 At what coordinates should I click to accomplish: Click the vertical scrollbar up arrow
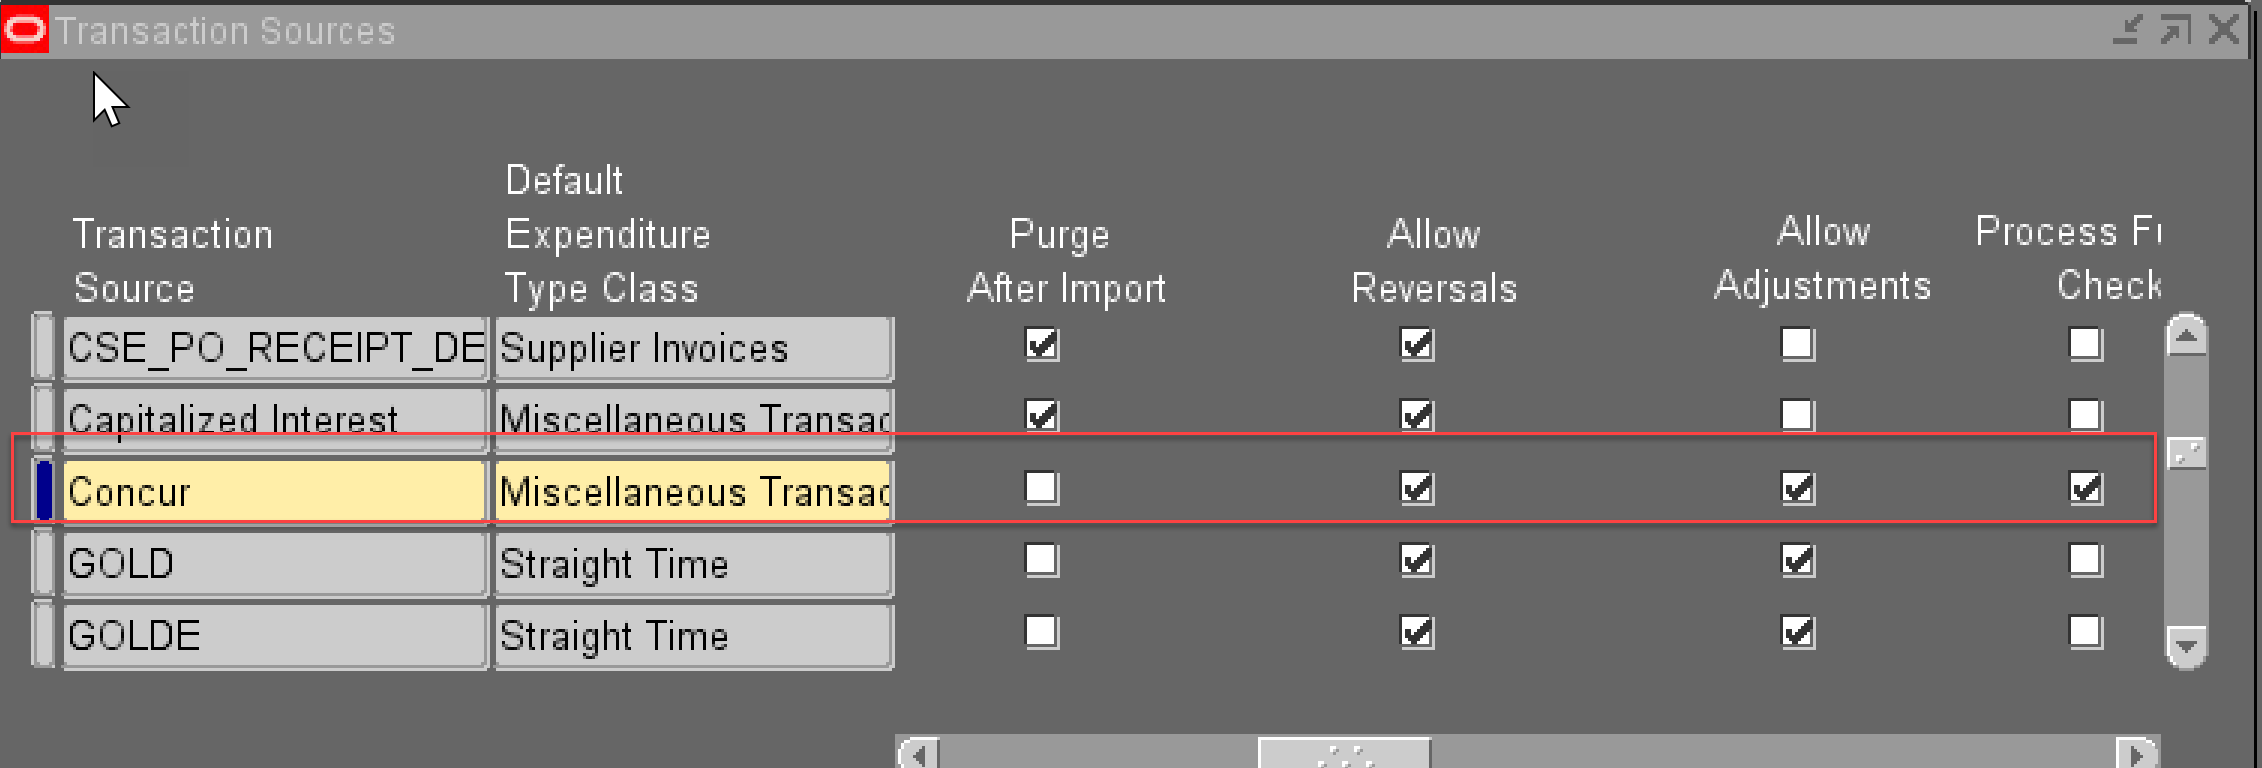(x=2186, y=337)
